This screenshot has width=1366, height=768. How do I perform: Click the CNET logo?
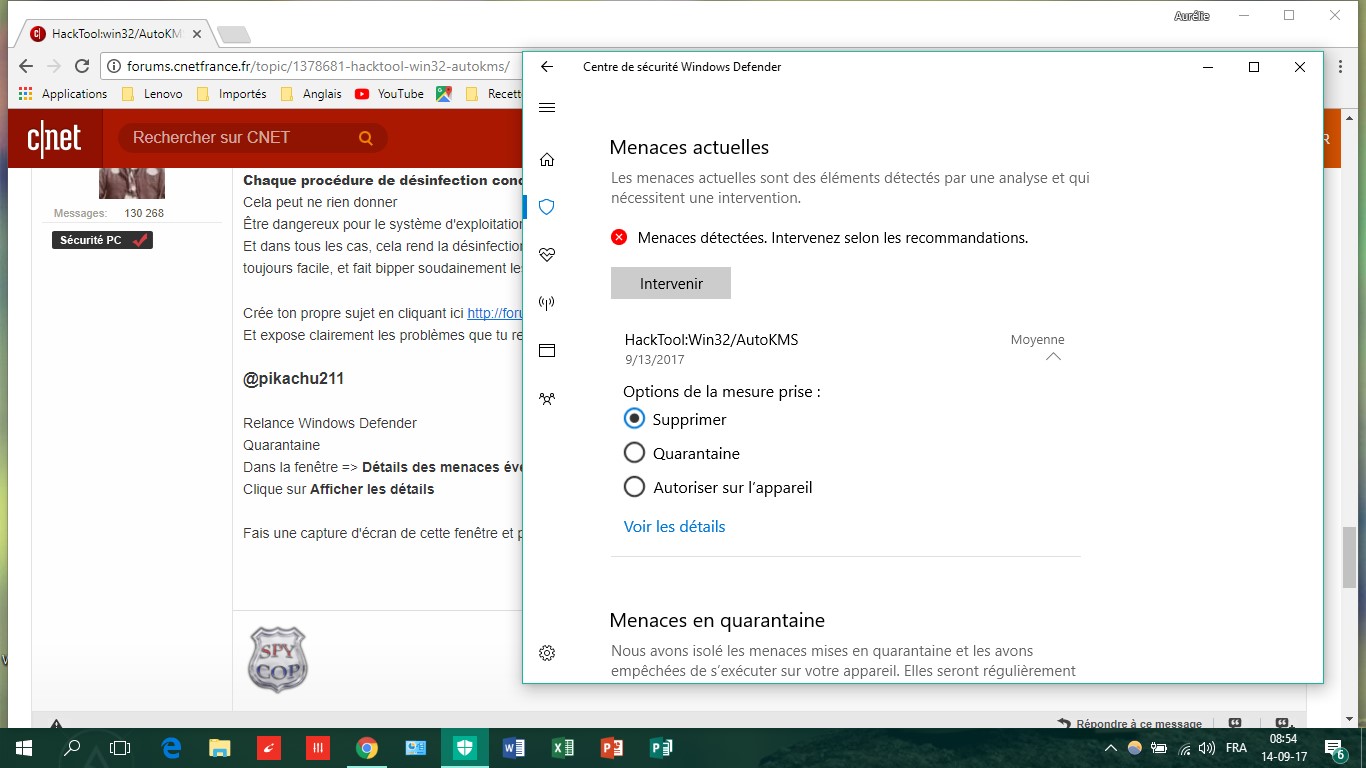click(x=54, y=138)
